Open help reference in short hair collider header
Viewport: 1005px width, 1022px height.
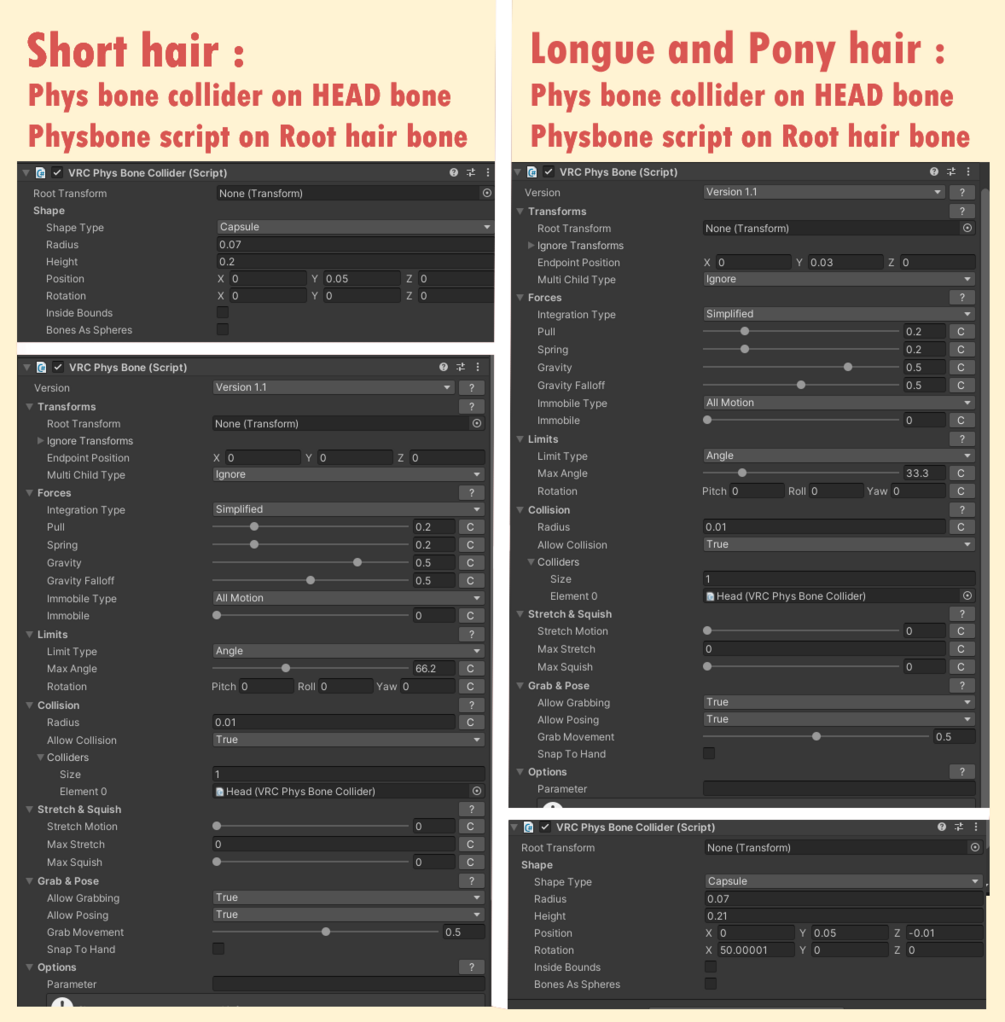coord(454,173)
